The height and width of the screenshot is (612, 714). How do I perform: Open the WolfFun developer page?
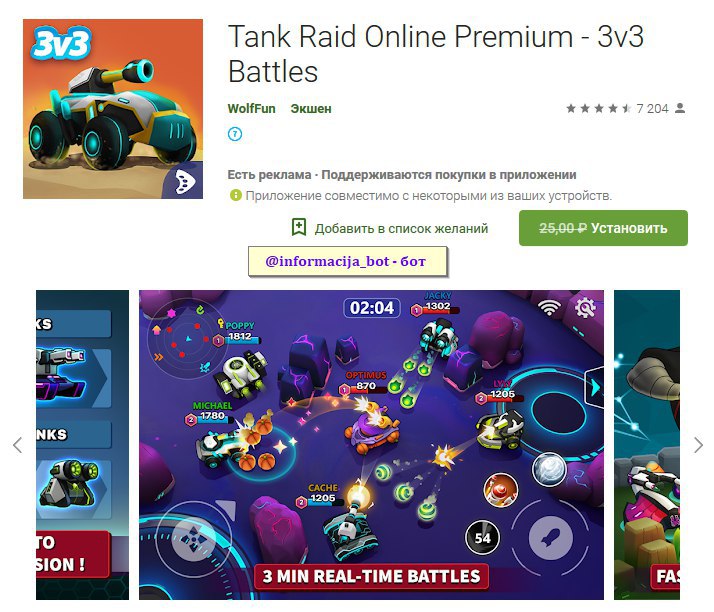pyautogui.click(x=251, y=109)
